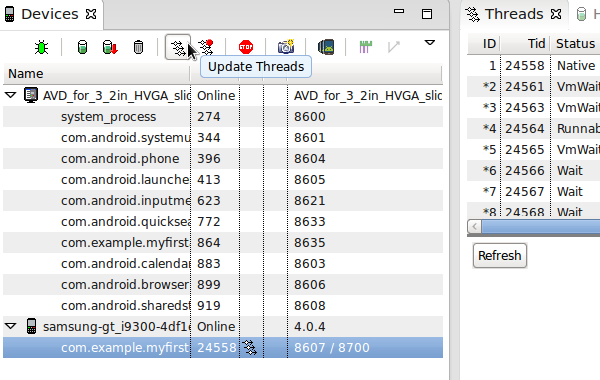Click the phone icon beside samsung-gt_i9300

31,326
